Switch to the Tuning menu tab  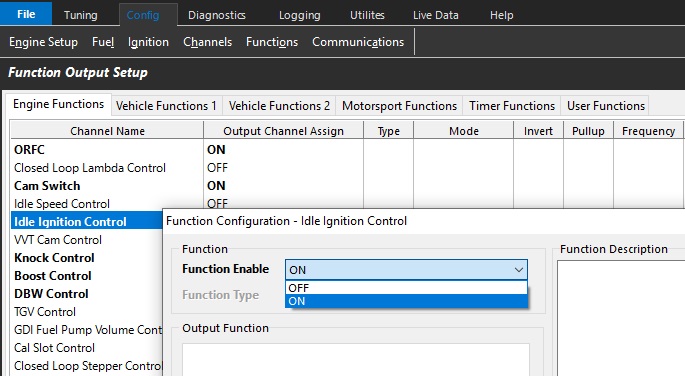point(81,15)
